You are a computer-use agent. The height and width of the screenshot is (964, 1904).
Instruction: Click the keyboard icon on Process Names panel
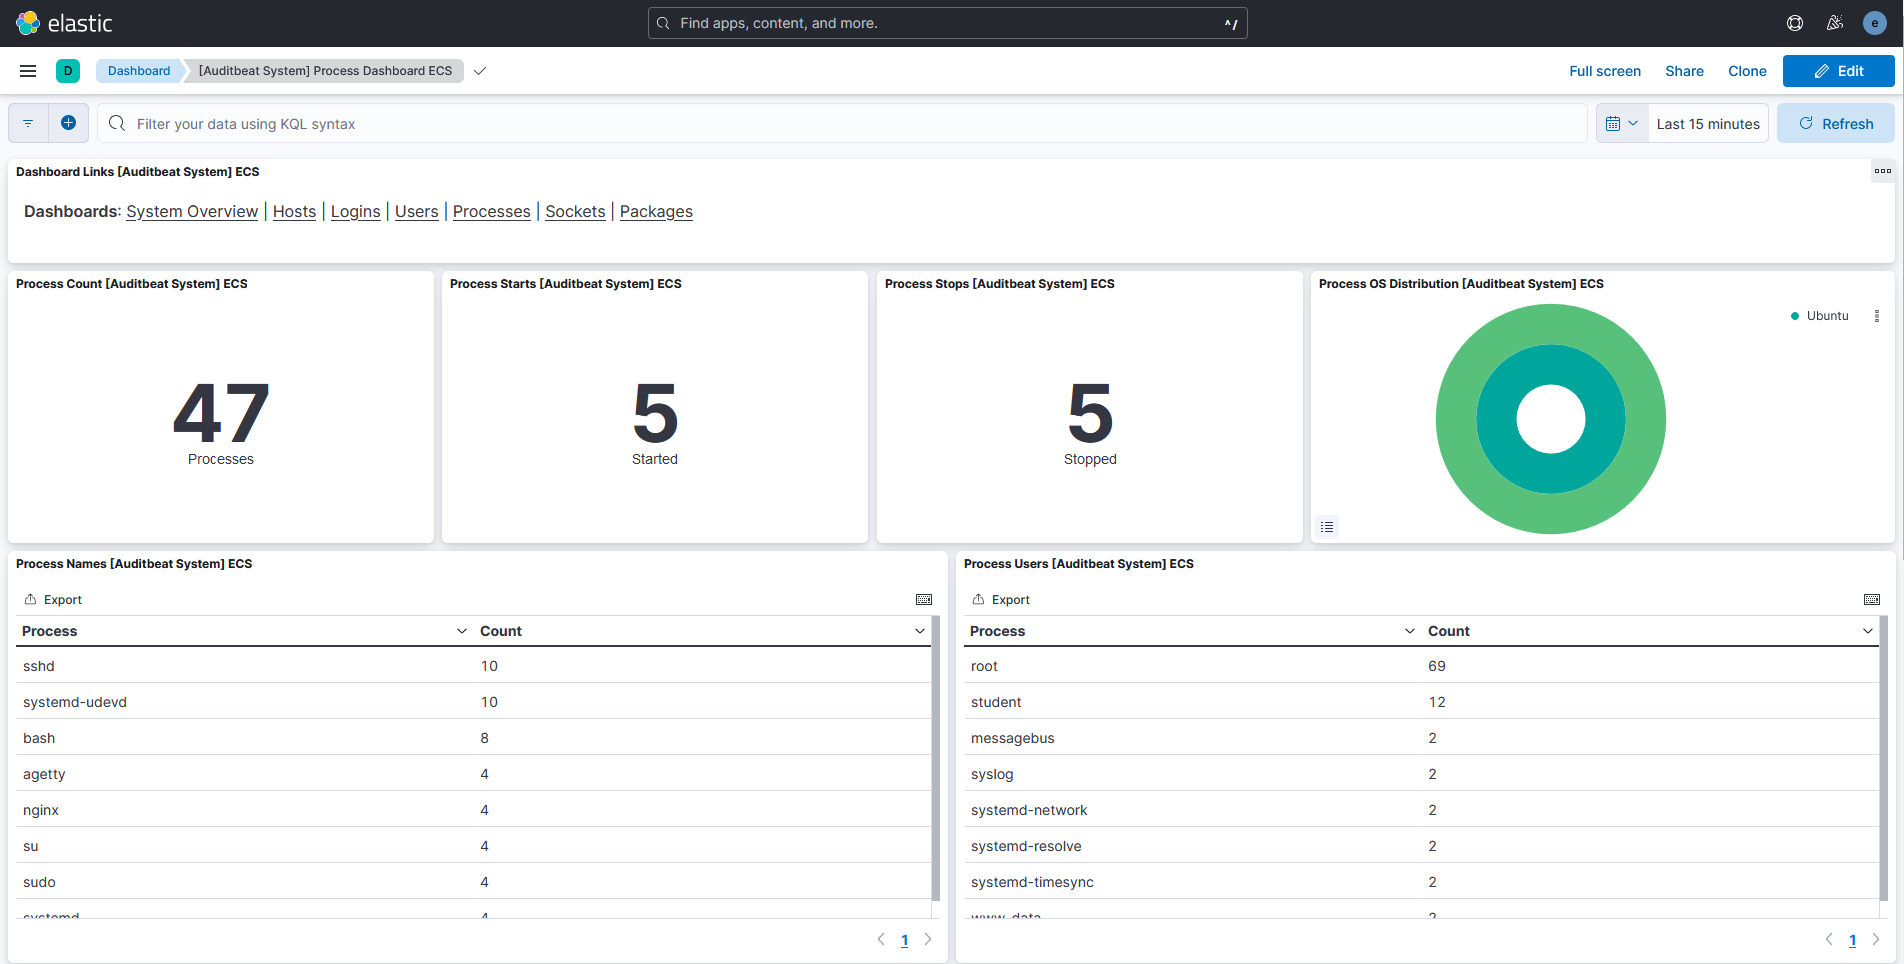click(x=923, y=599)
